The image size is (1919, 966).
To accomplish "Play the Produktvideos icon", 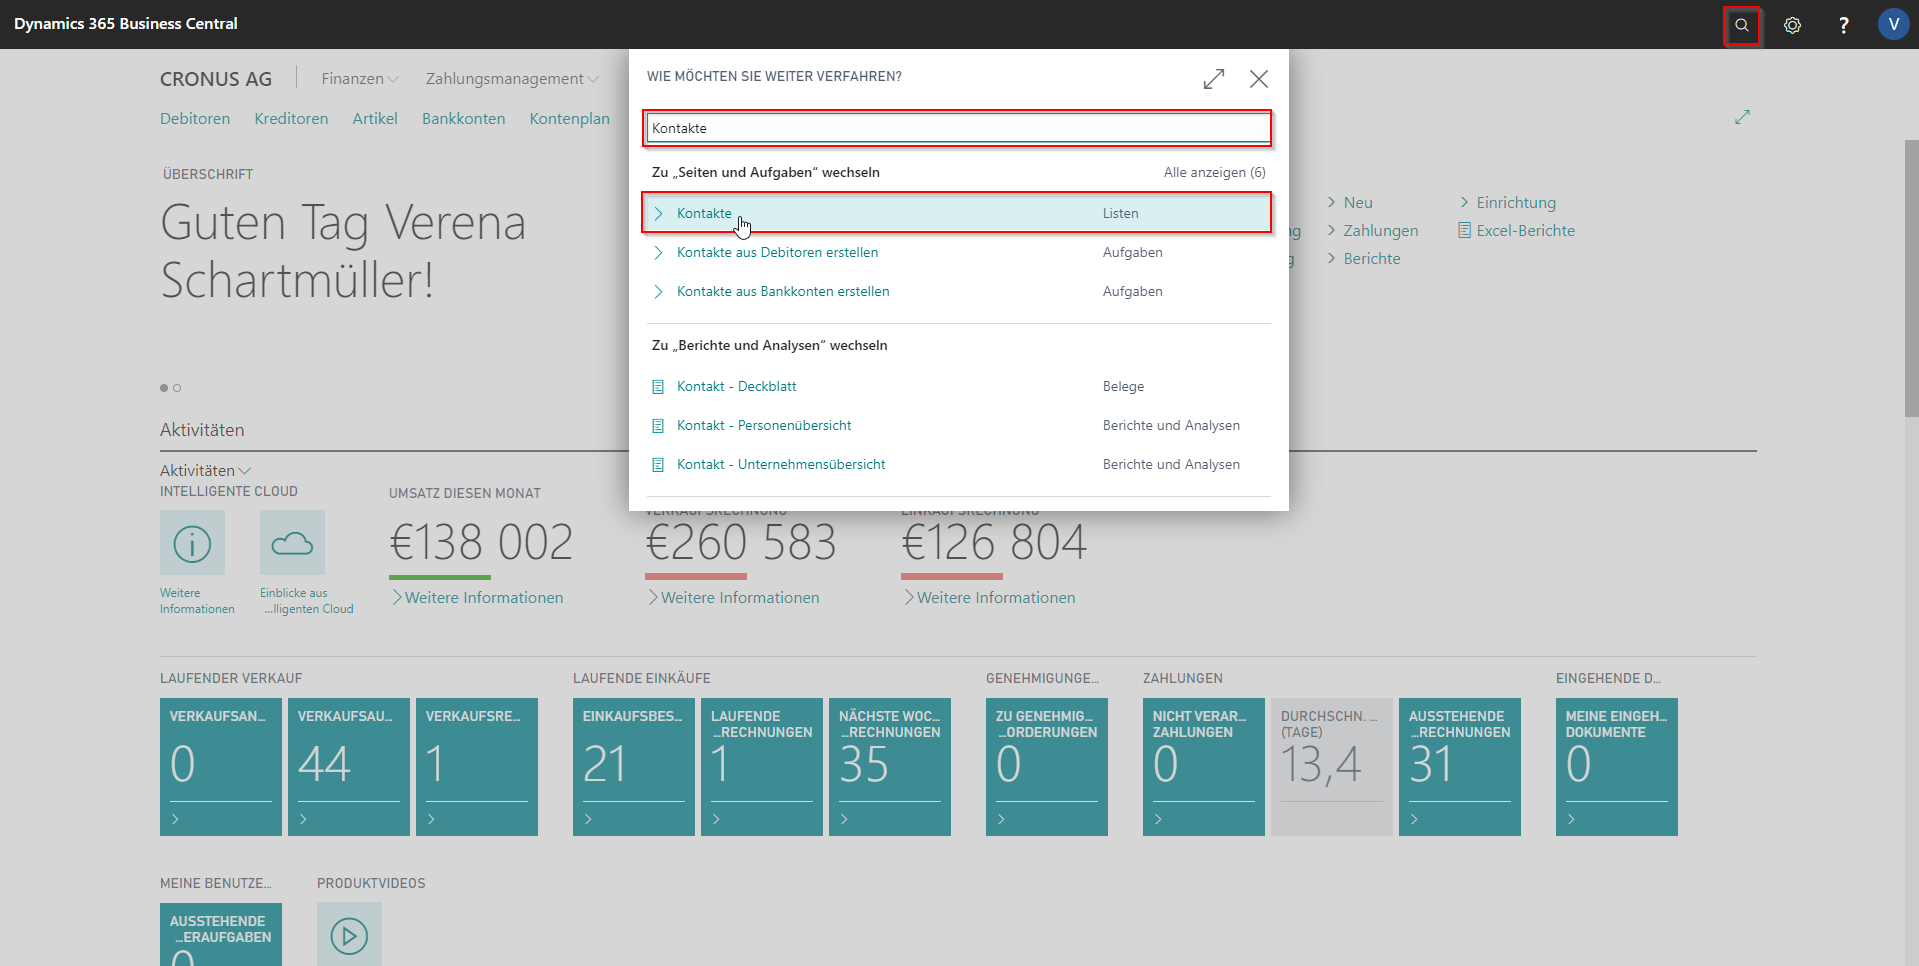I will point(349,935).
